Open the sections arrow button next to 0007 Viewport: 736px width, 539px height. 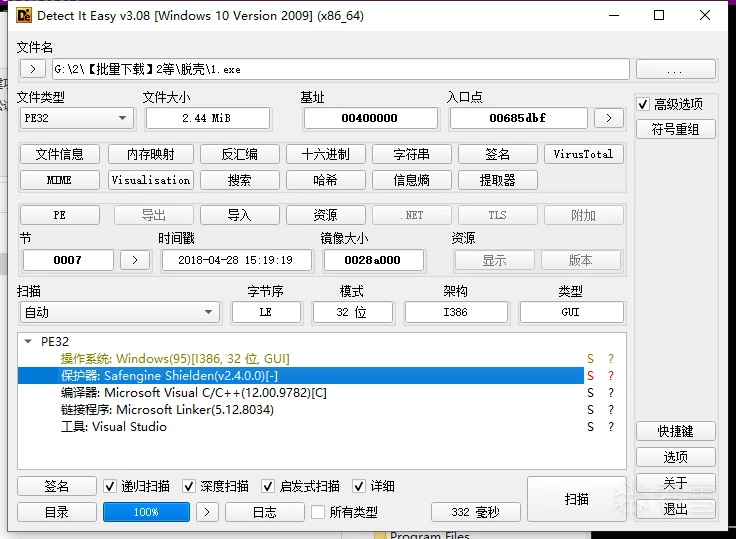135,260
